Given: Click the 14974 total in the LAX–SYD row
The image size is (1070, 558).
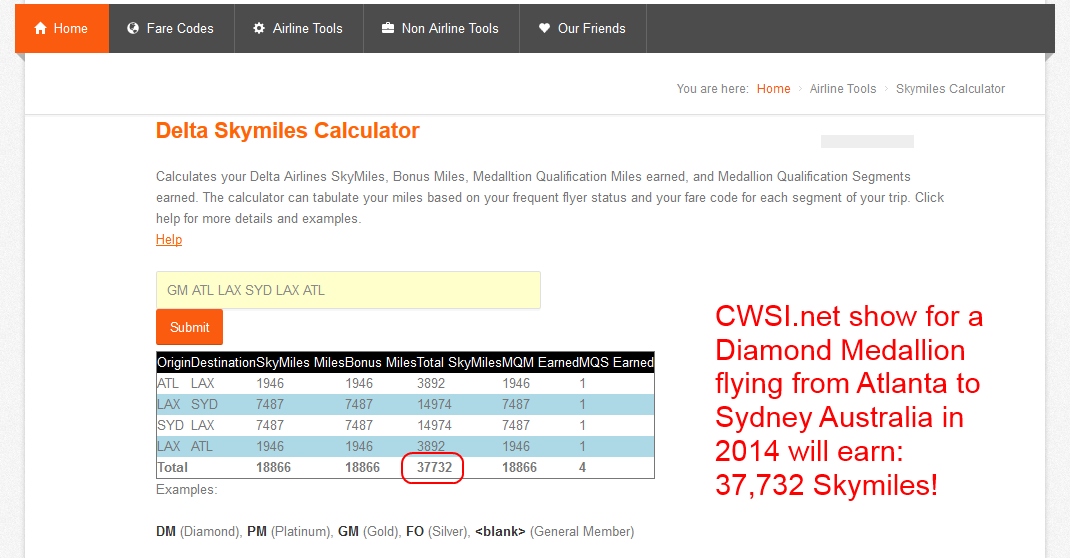Looking at the screenshot, I should tap(434, 405).
